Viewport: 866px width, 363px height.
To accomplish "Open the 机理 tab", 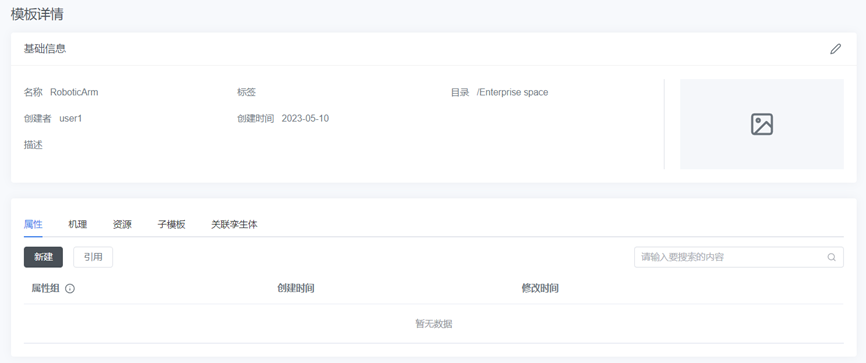I will click(77, 224).
